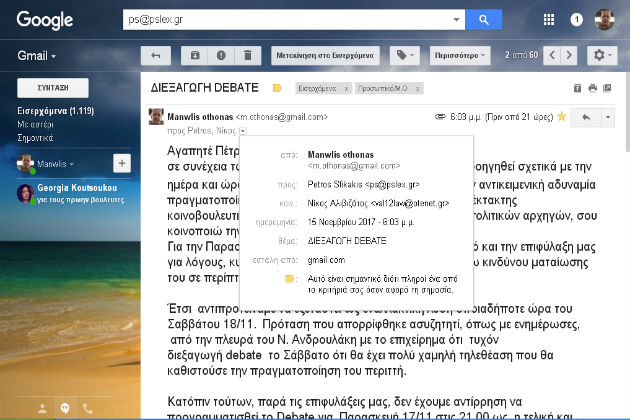Start a new chat with plus
Image resolution: width=630 pixels, height=420 pixels.
pos(122,163)
